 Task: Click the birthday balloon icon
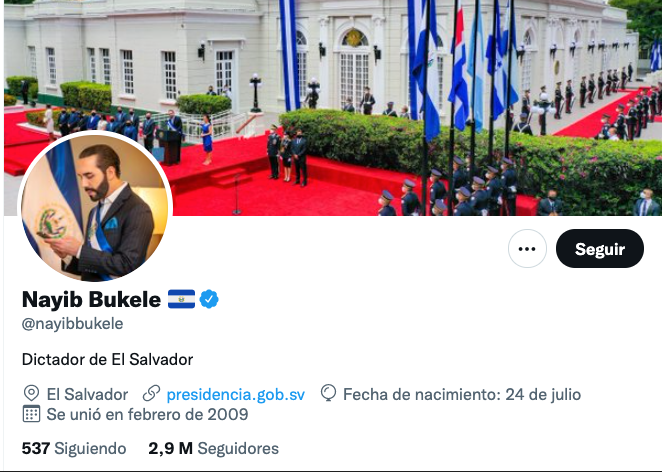click(328, 393)
